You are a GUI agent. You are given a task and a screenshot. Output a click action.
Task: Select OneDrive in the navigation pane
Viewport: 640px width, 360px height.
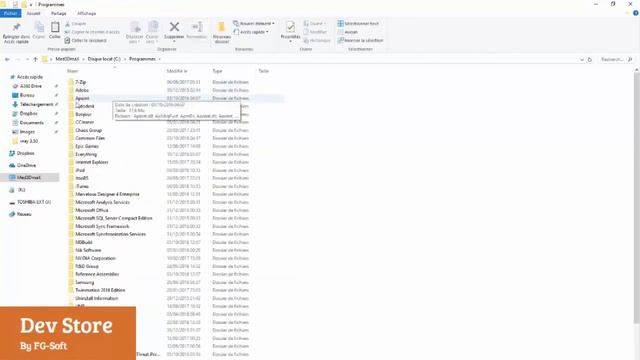26,165
